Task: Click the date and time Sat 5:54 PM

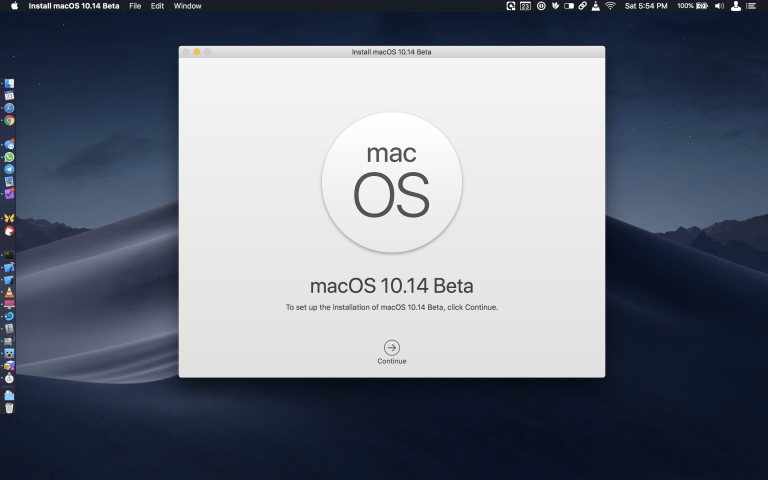Action: click(x=646, y=6)
